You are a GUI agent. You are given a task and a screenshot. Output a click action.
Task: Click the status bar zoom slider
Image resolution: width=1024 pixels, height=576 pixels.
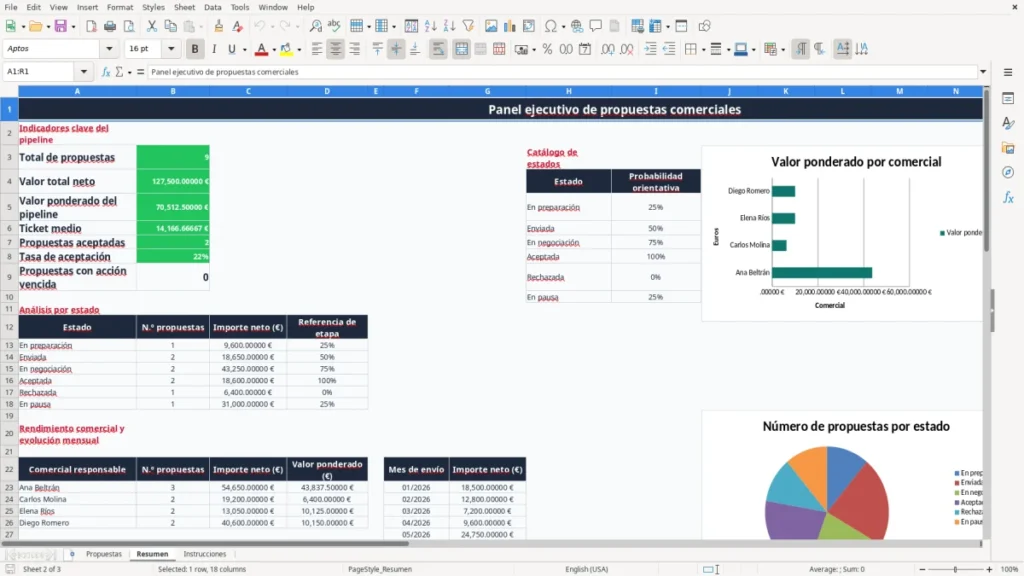pyautogui.click(x=955, y=569)
